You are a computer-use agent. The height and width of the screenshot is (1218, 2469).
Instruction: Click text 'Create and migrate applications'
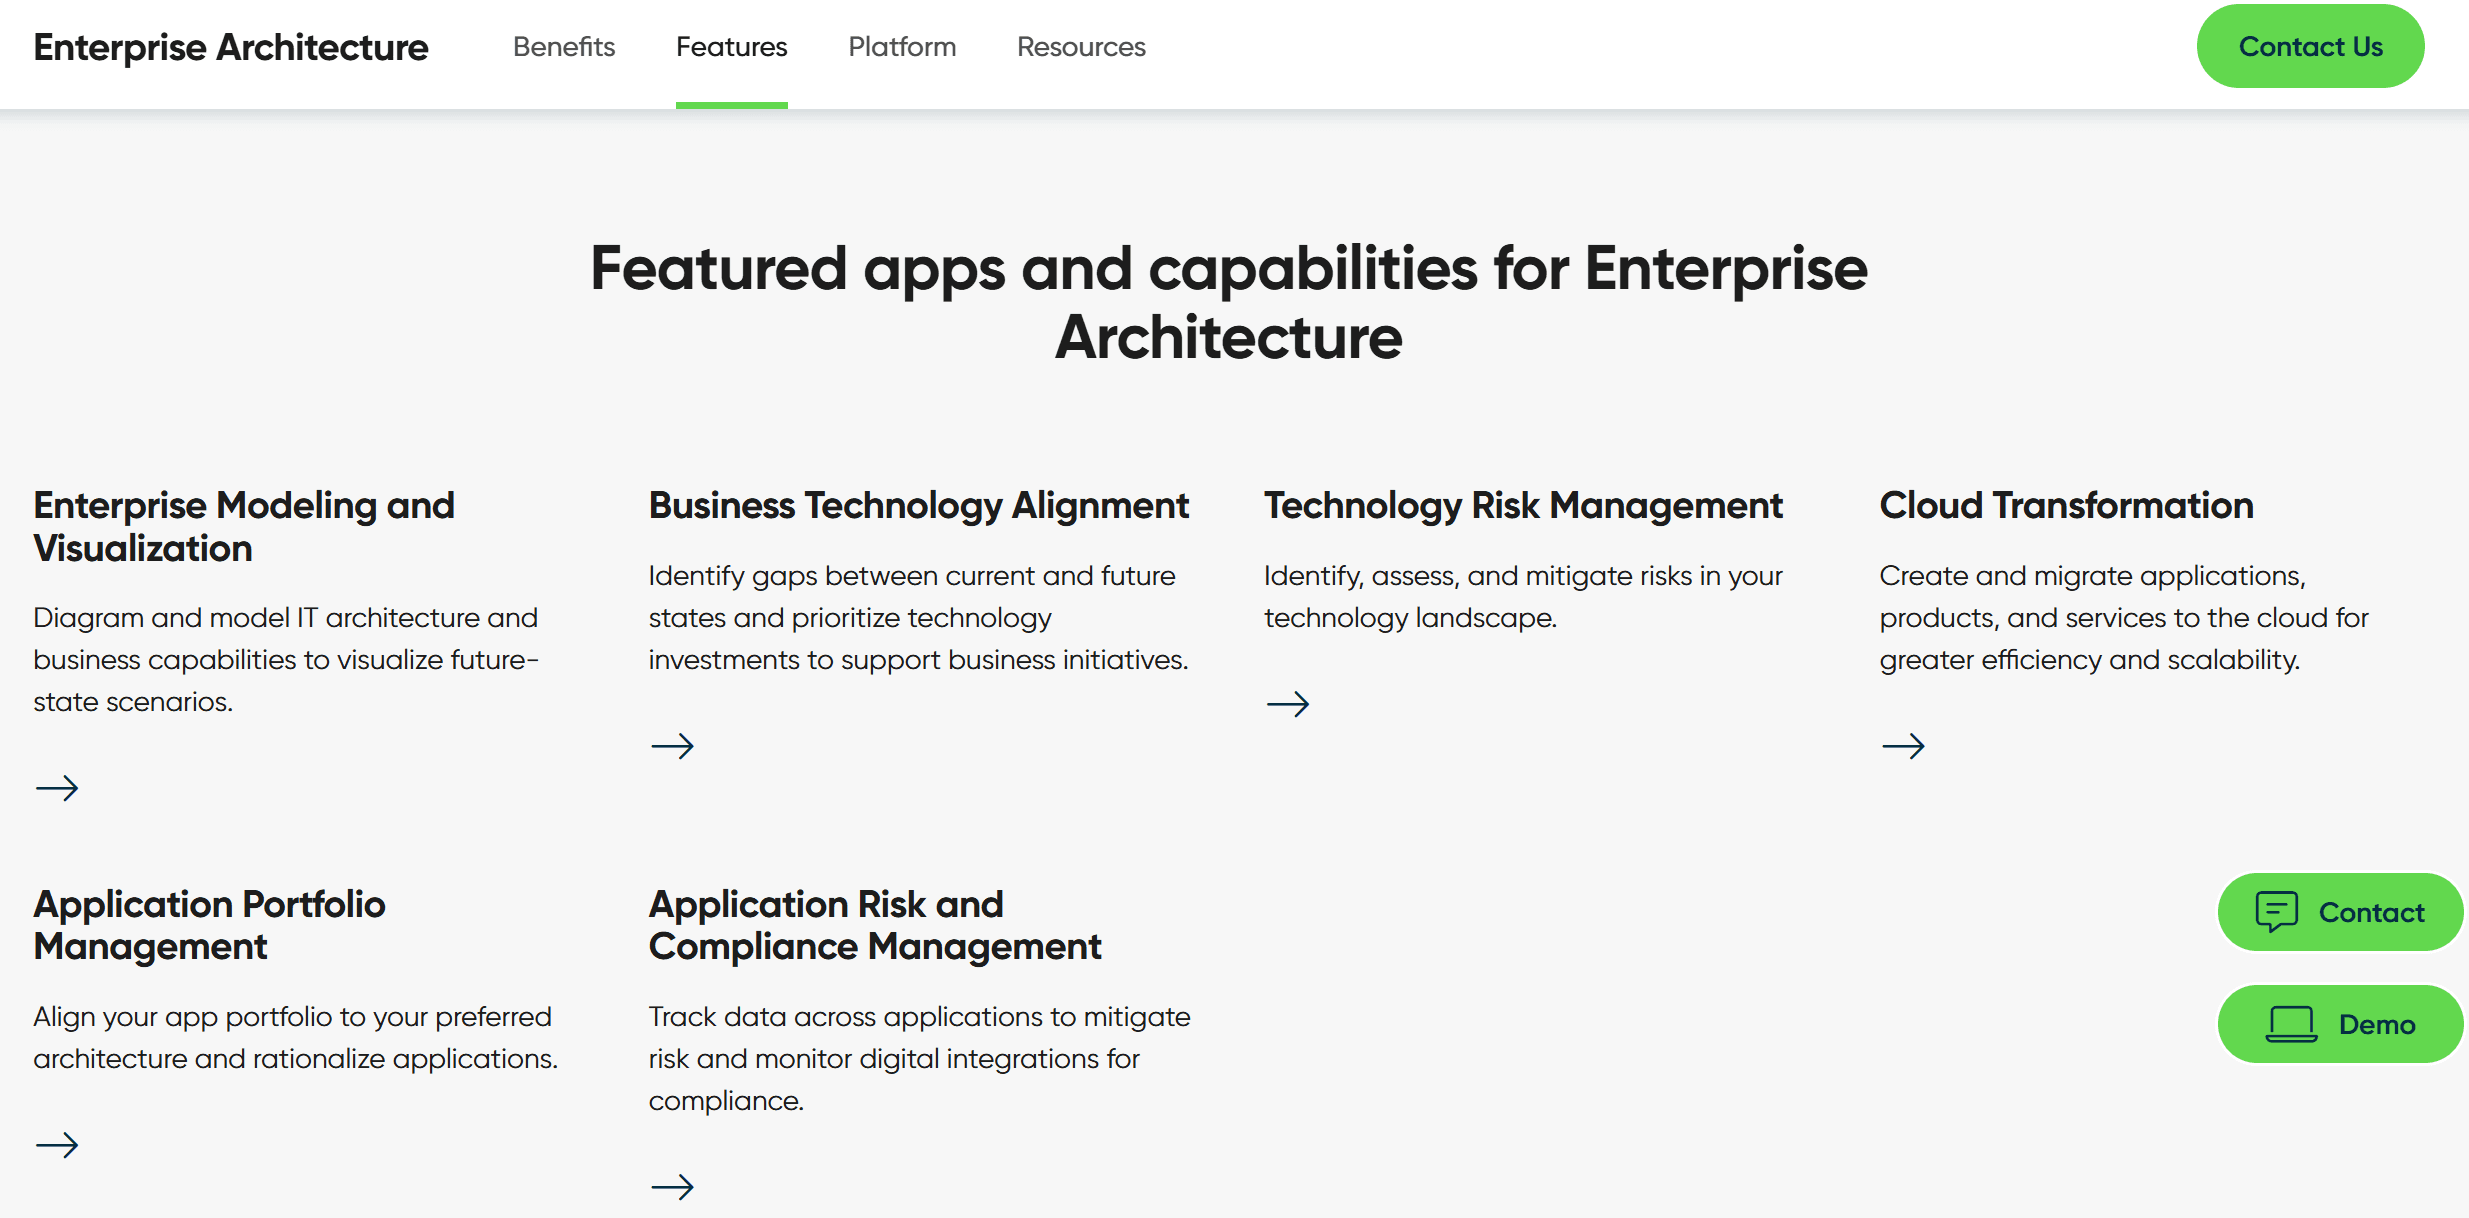point(2092,576)
